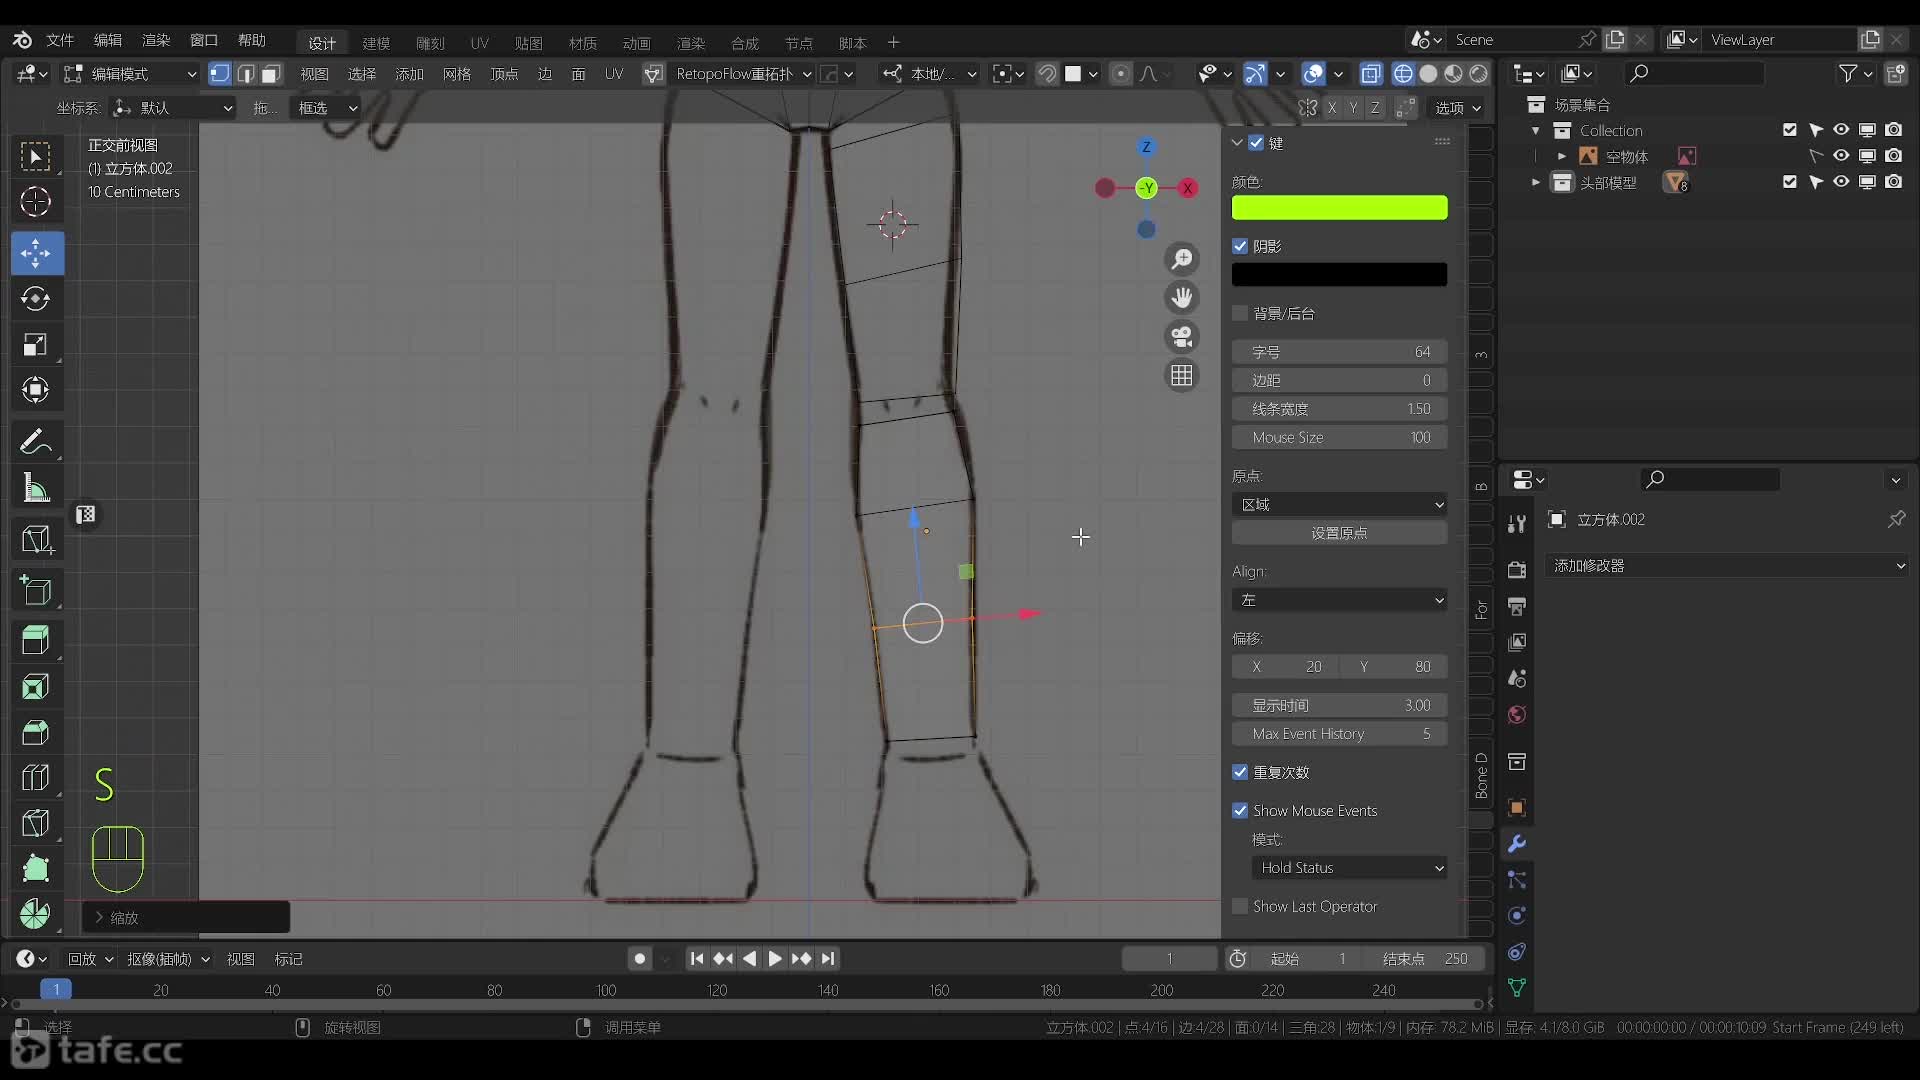Toggle Show Mouse Events checkbox

[x=1240, y=810]
